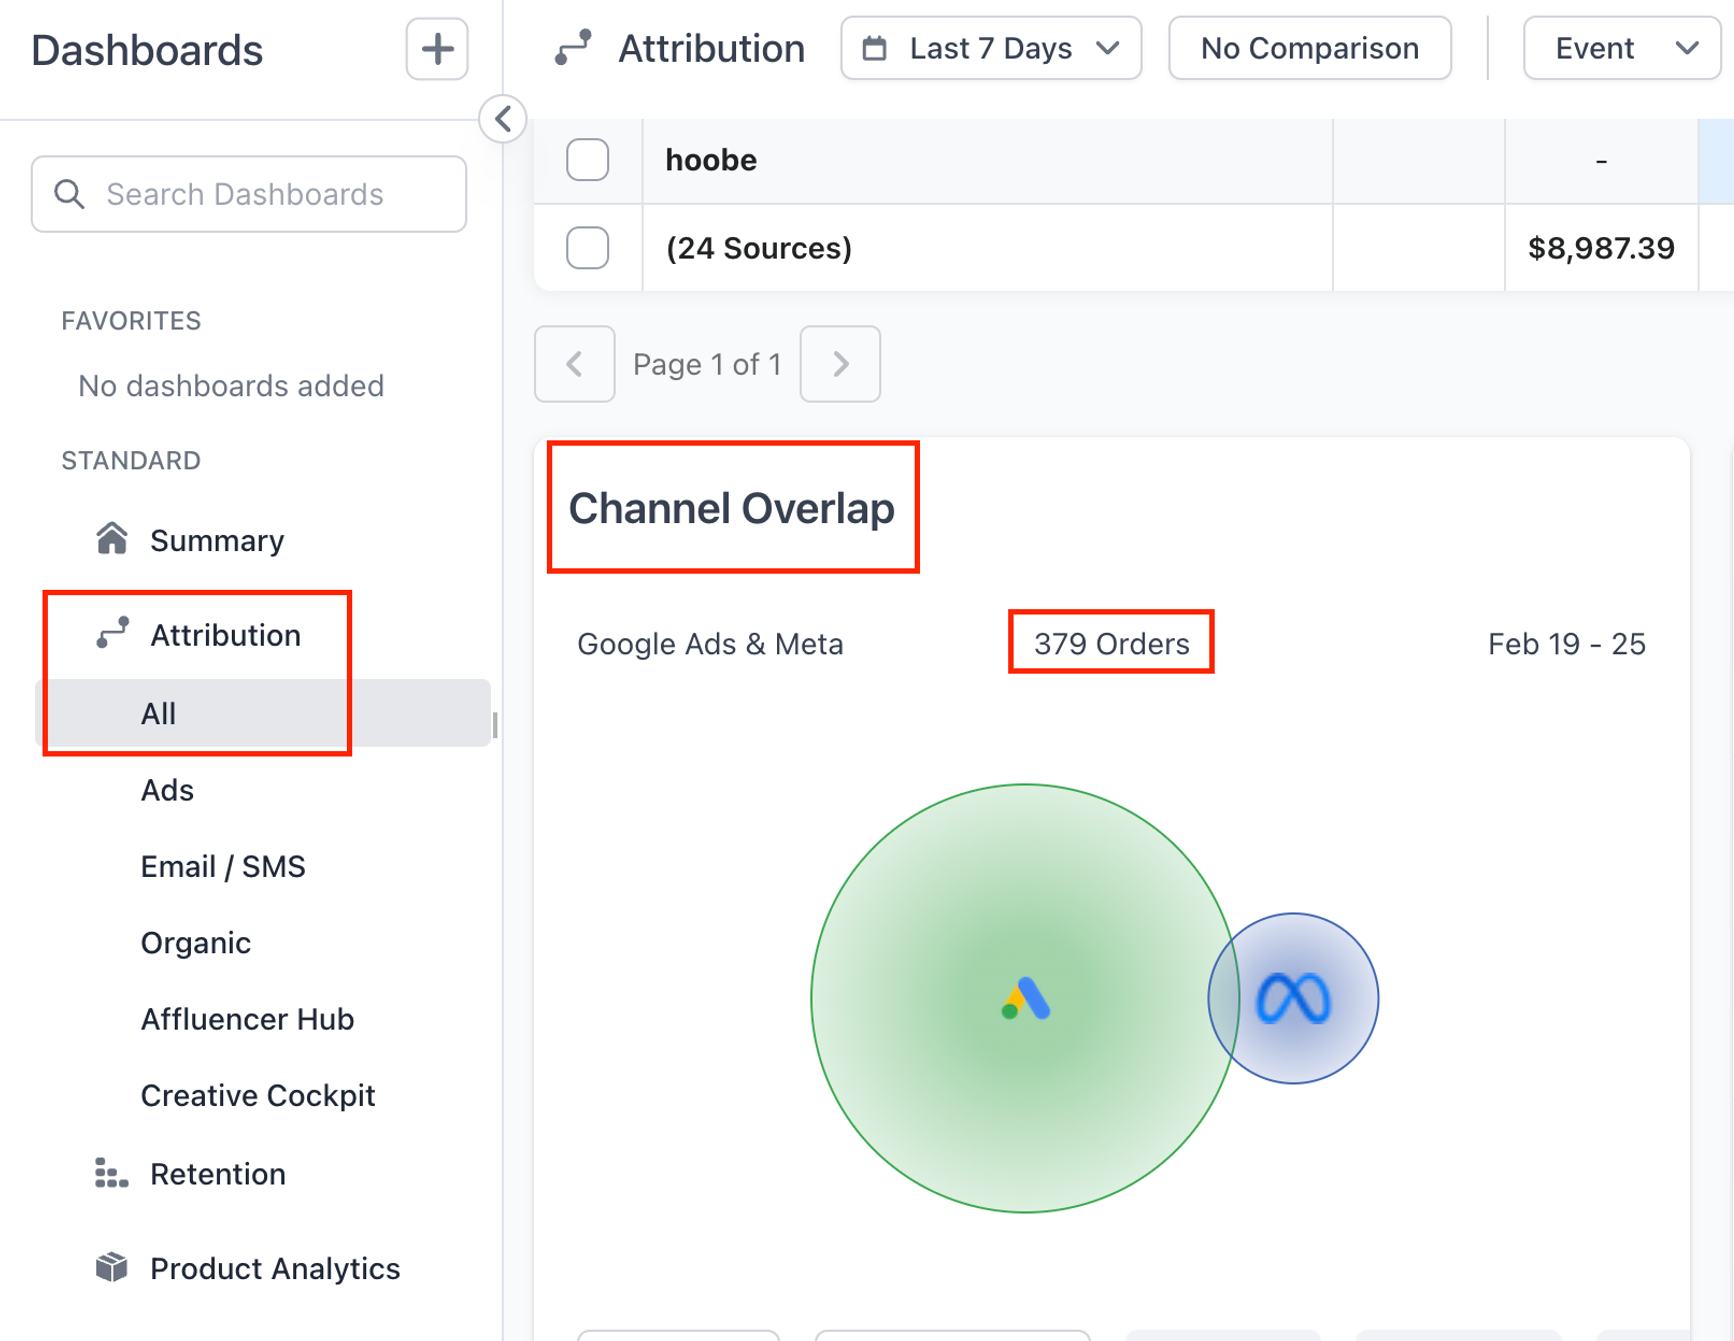Open the Event dropdown

(x=1622, y=48)
